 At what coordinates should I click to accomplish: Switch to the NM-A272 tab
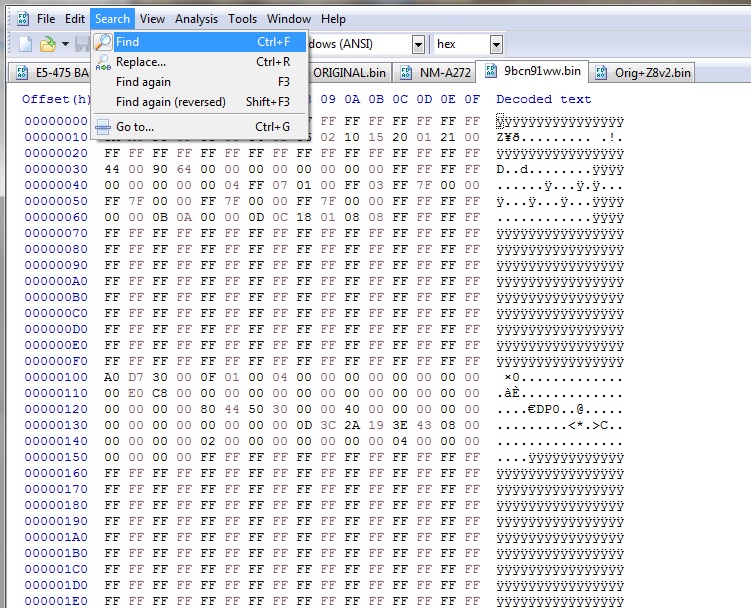pyautogui.click(x=434, y=73)
